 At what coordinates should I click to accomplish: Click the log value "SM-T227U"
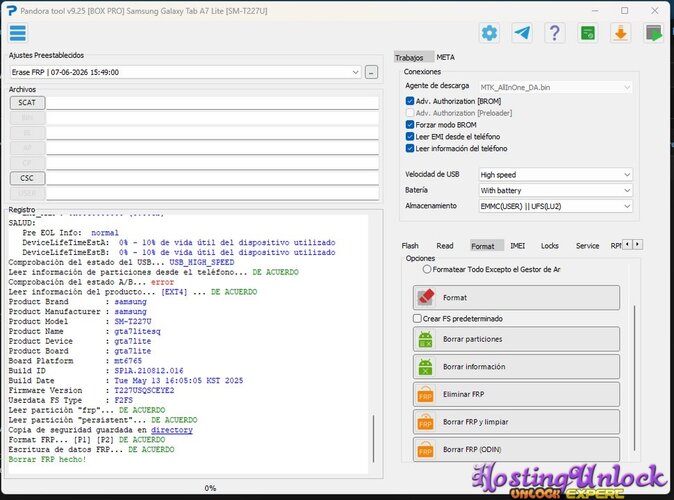133,322
